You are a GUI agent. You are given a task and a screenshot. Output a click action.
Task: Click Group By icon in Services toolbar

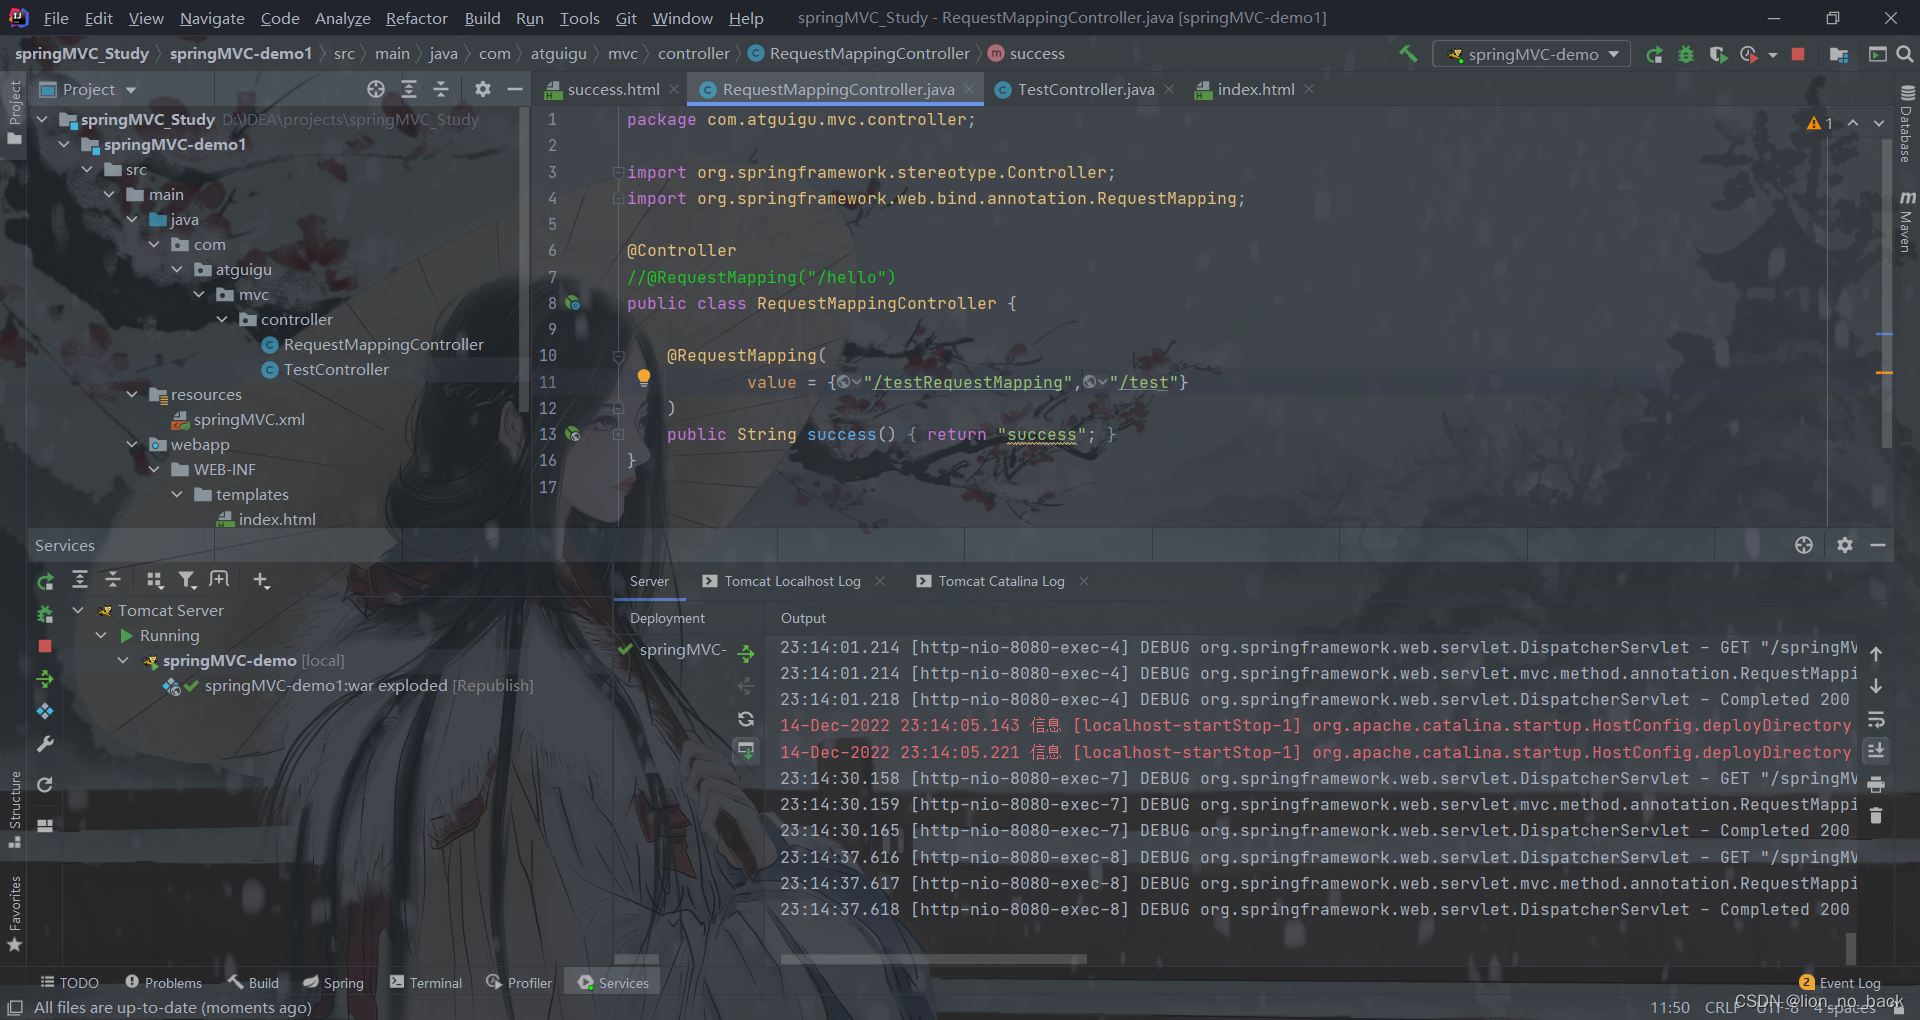tap(154, 580)
